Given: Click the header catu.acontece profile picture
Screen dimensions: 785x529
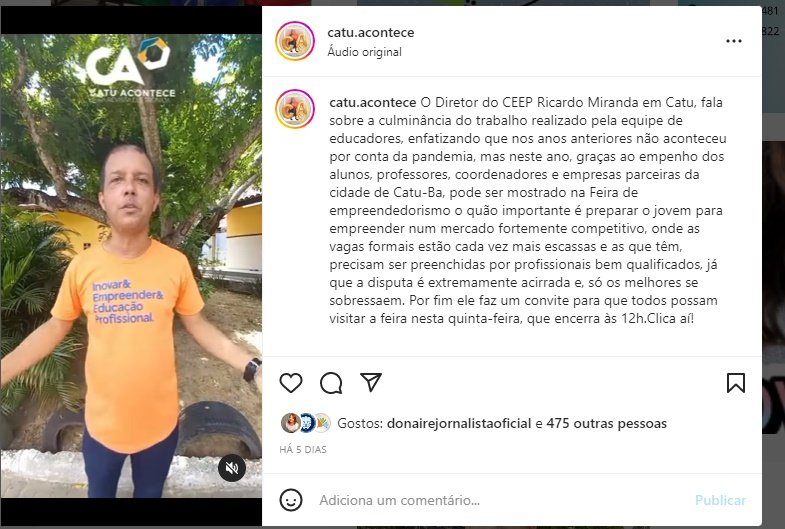Looking at the screenshot, I should [295, 41].
